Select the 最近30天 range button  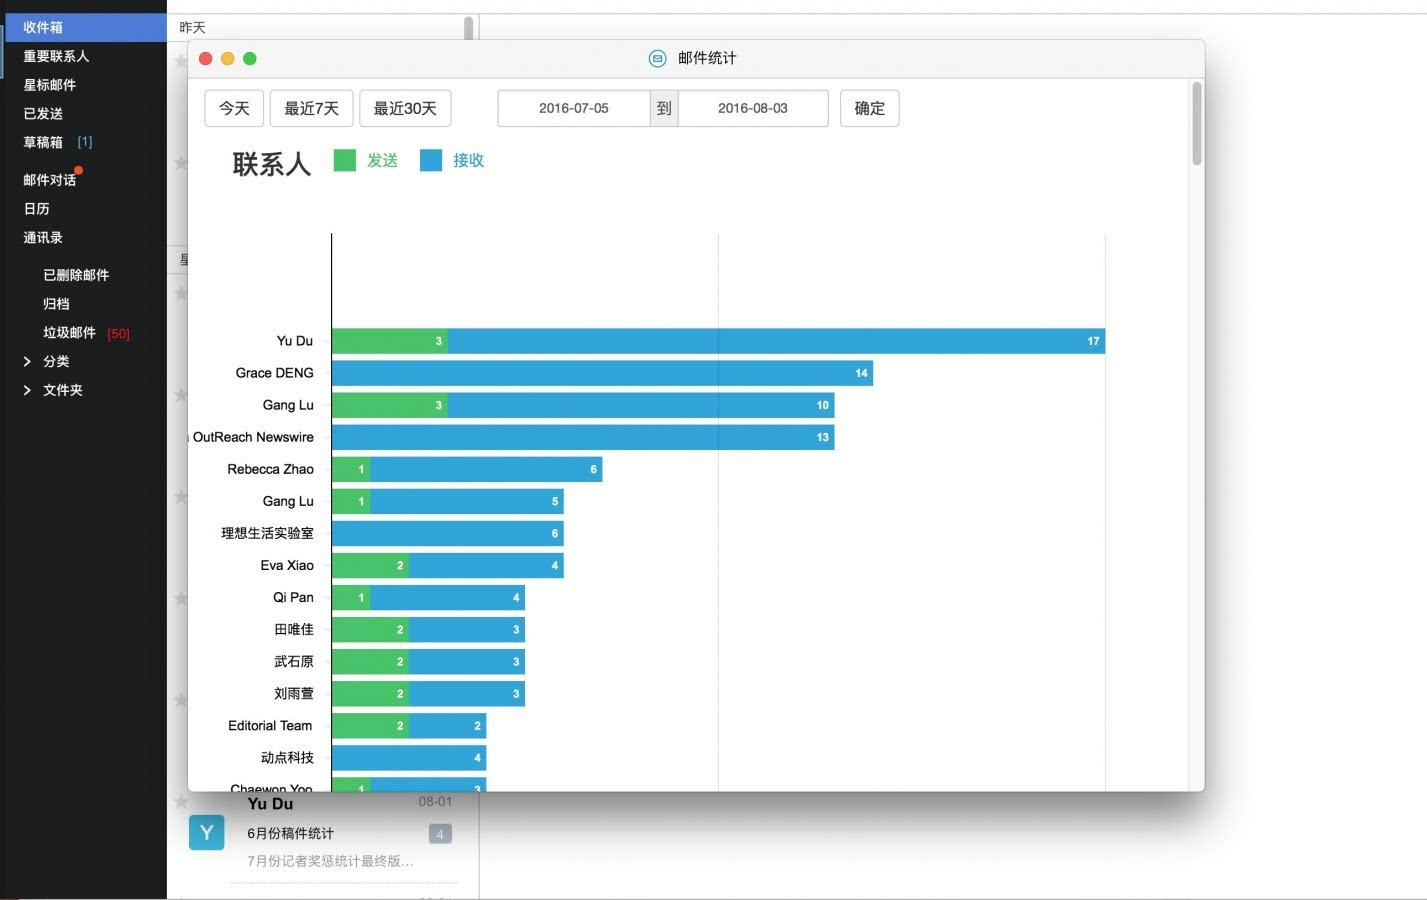(x=405, y=108)
